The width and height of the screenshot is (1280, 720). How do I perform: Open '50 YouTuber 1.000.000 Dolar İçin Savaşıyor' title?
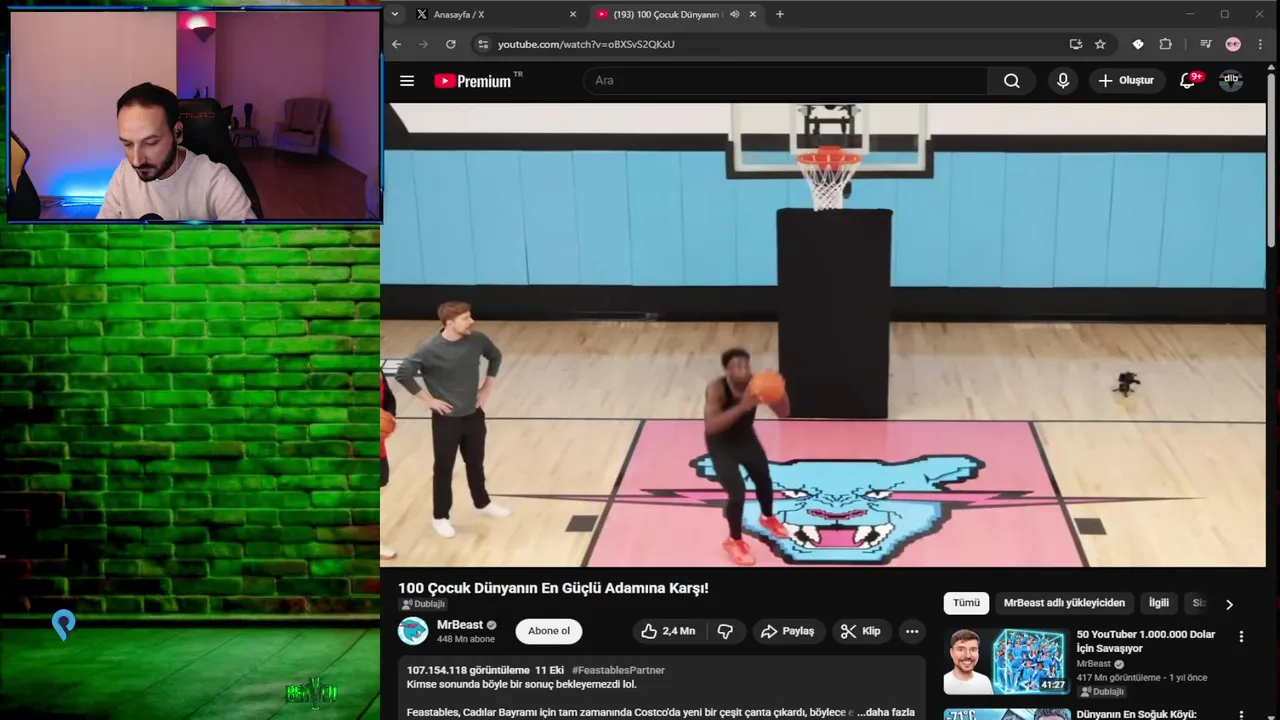click(x=1146, y=641)
